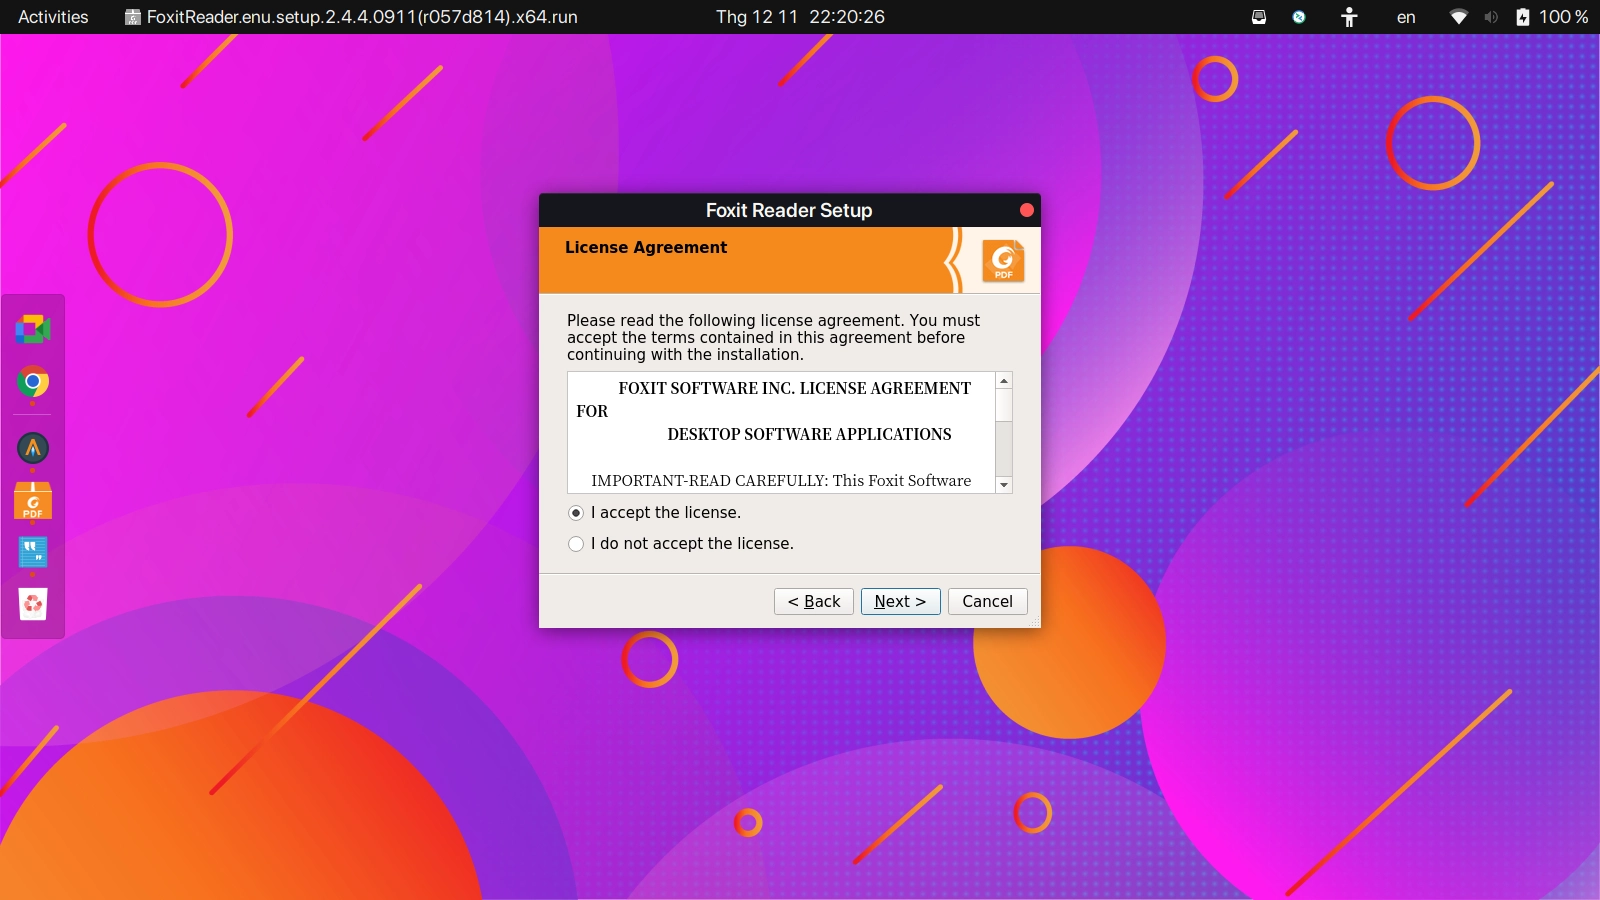1600x900 pixels.
Task: Click the license text scrollbar thumb
Action: [1004, 406]
